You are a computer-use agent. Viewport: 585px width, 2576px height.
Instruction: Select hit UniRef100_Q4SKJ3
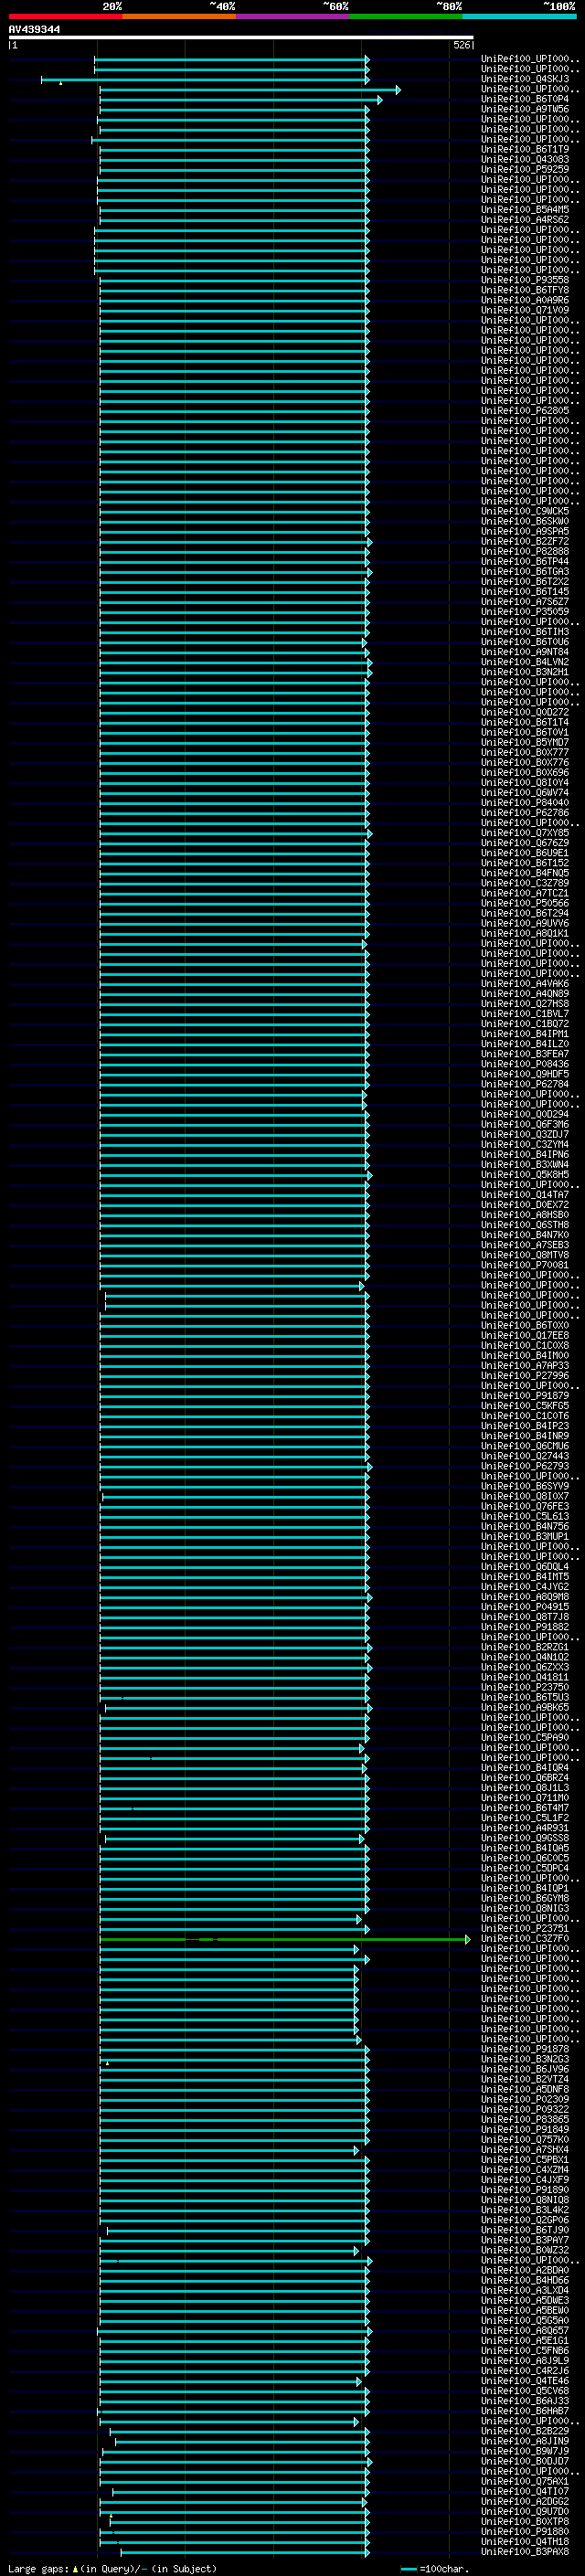[x=525, y=79]
